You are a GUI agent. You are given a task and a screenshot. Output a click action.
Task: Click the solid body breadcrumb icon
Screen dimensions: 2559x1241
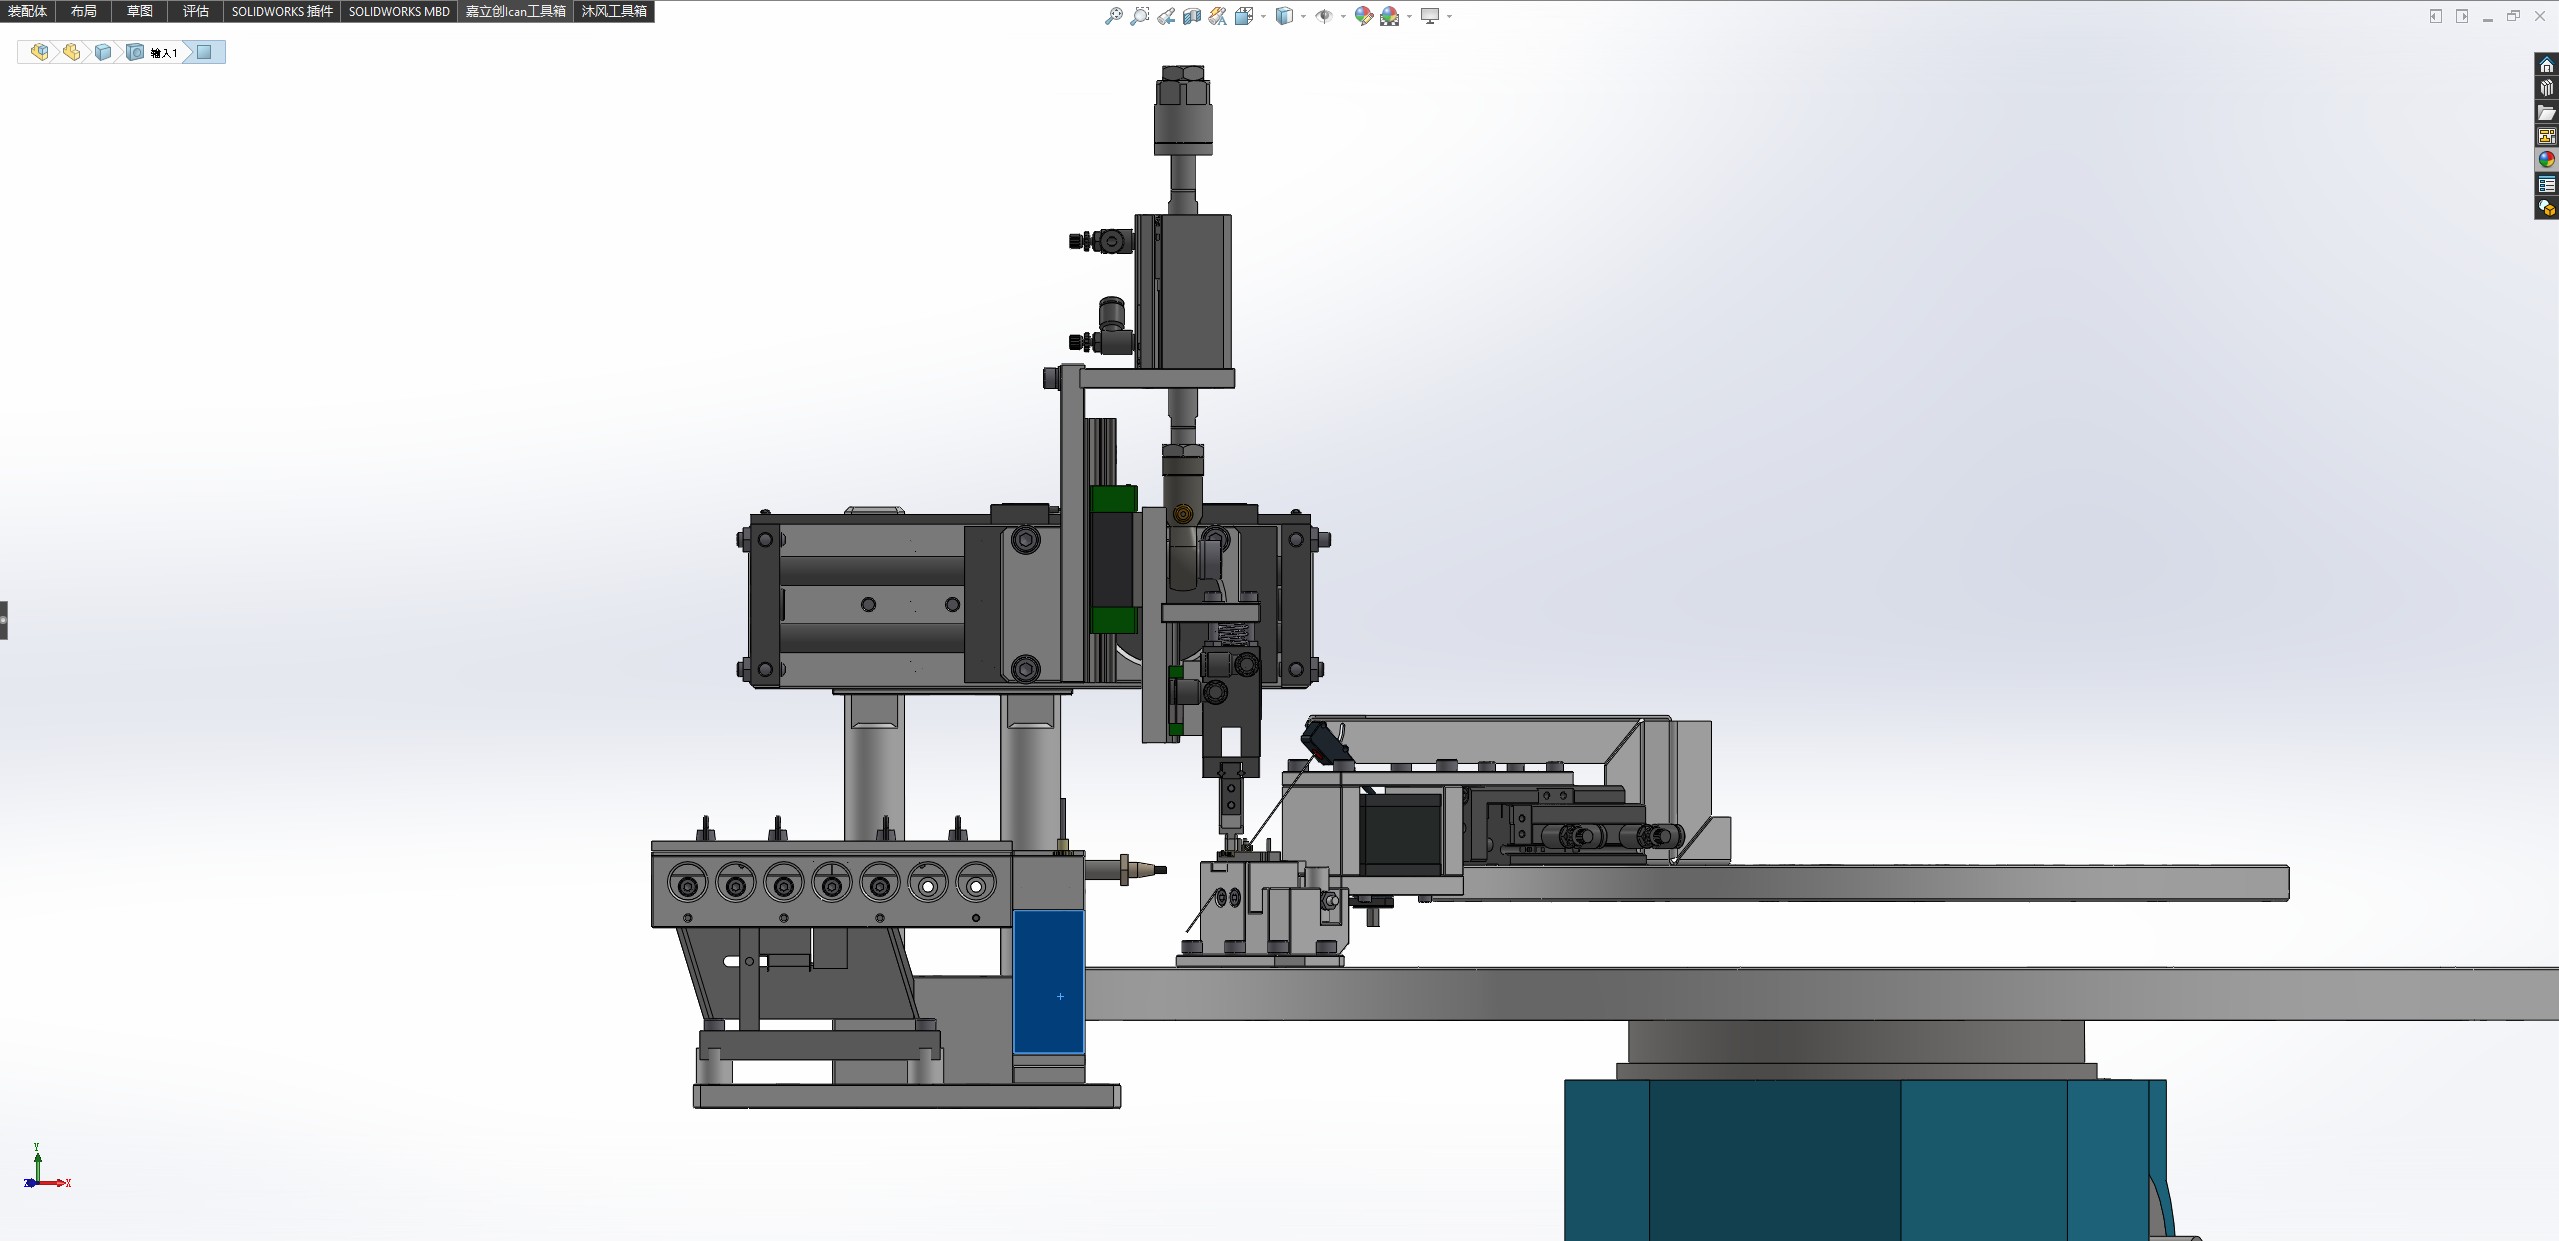point(103,52)
